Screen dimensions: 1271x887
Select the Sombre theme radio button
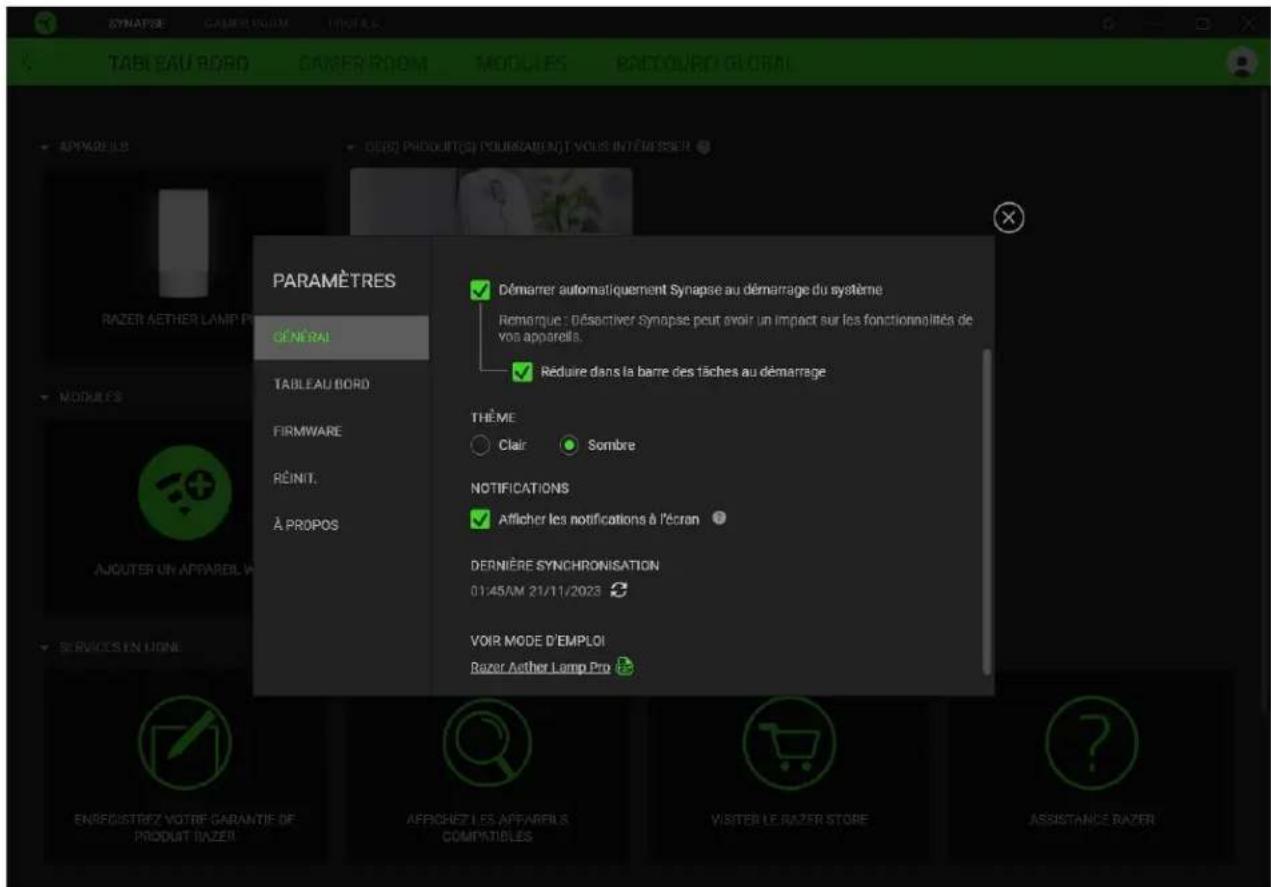point(570,446)
